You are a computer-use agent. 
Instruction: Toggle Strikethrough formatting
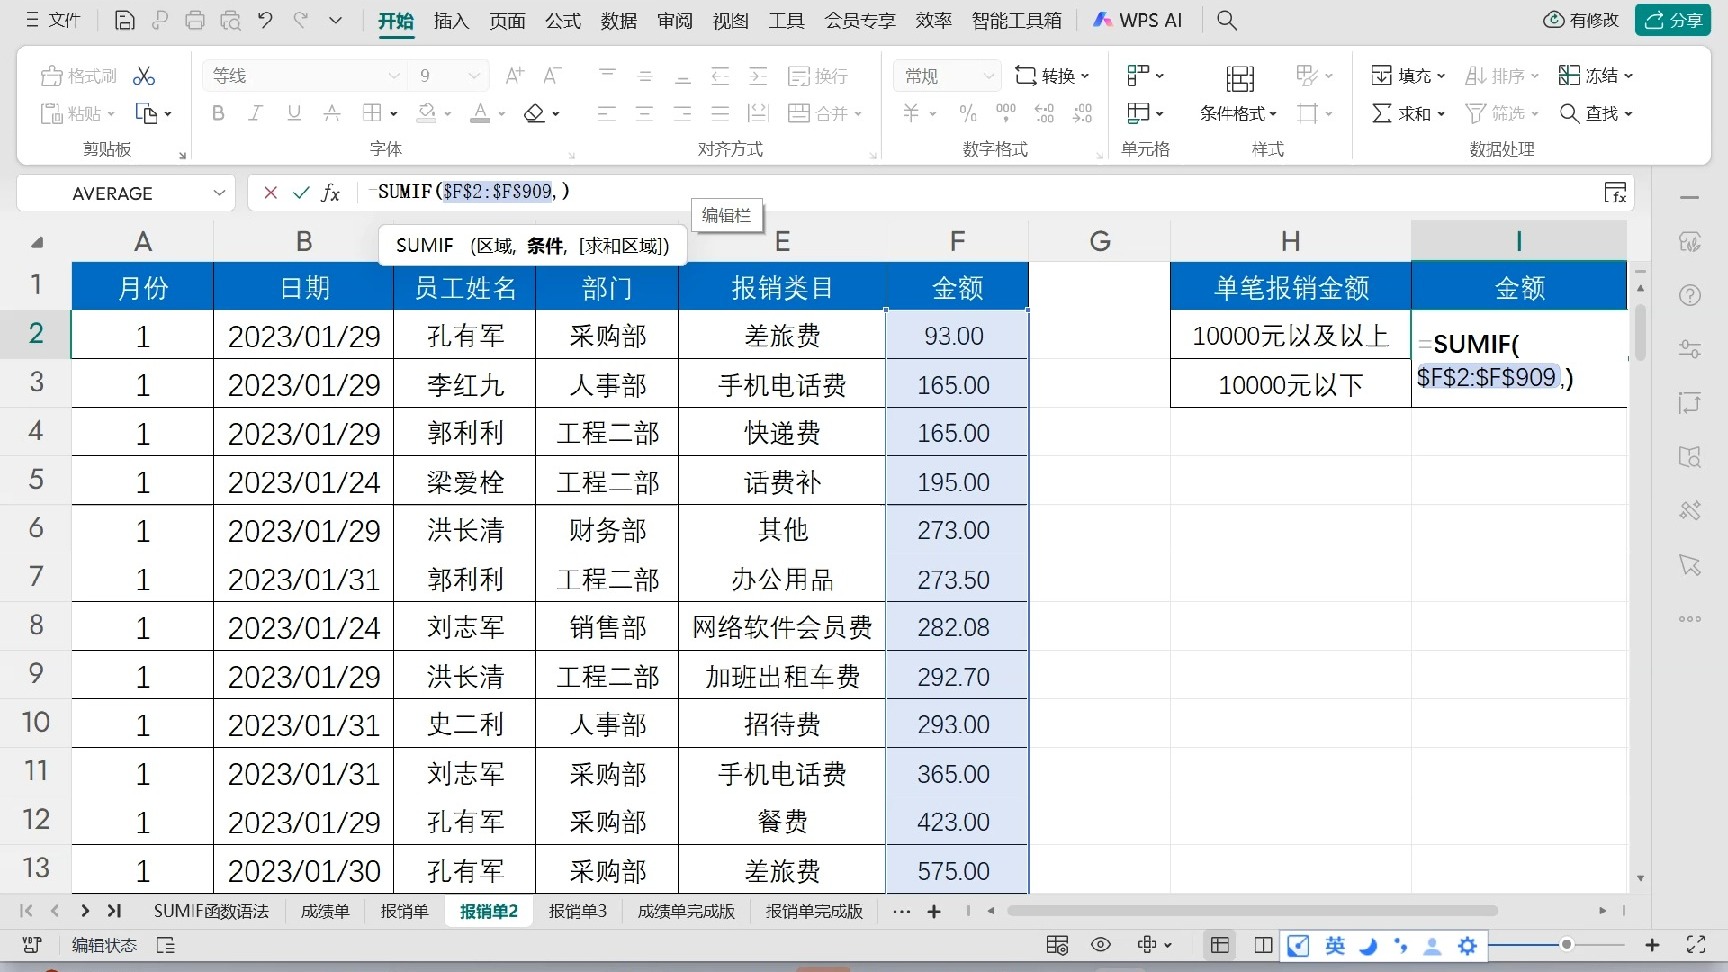(x=332, y=113)
